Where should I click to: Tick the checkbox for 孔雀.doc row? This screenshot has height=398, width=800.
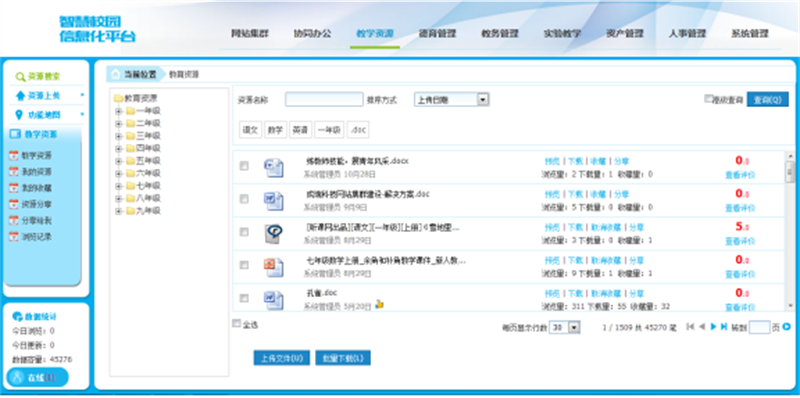point(244,298)
